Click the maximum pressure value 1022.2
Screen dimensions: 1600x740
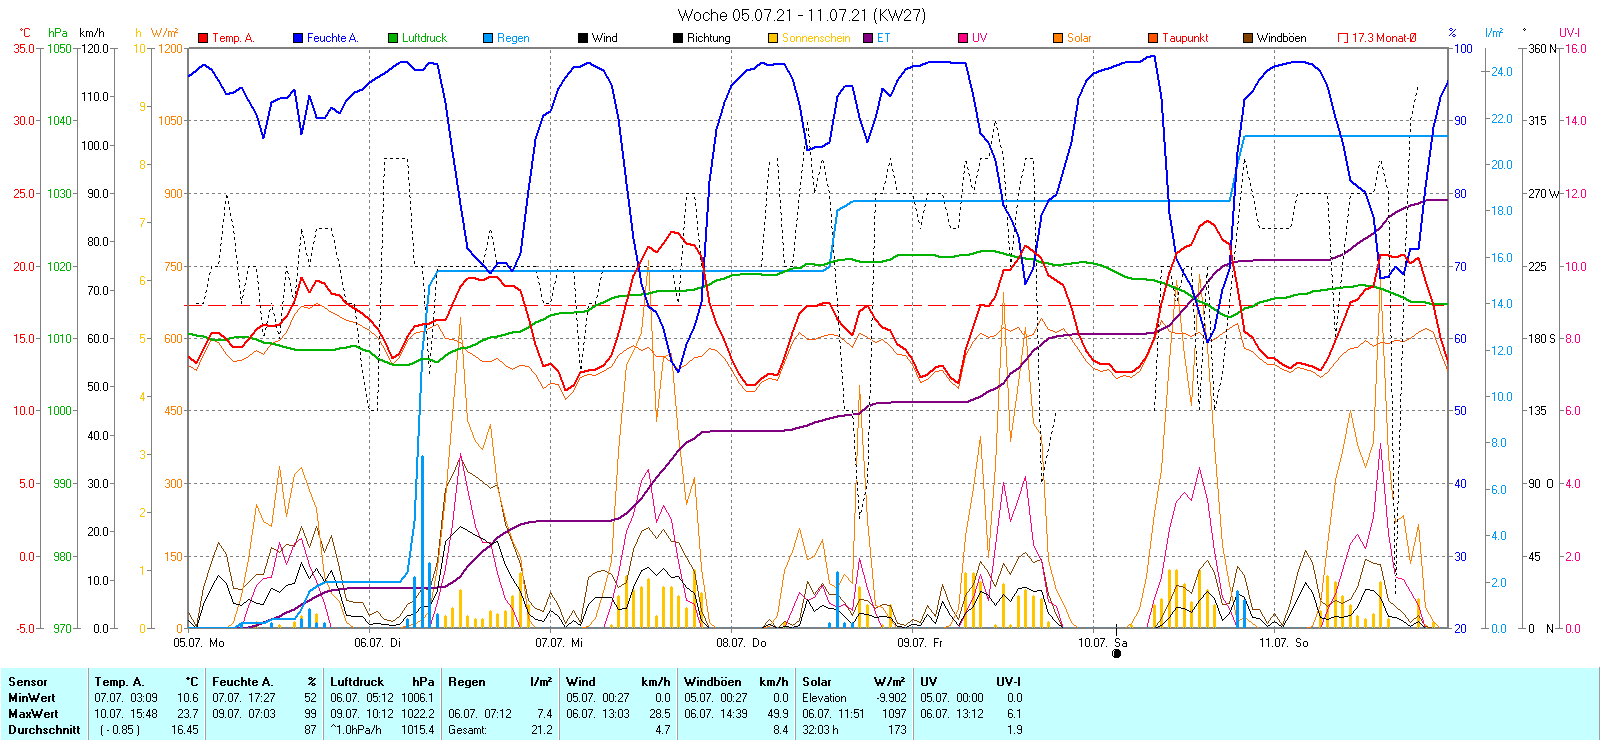(x=417, y=714)
